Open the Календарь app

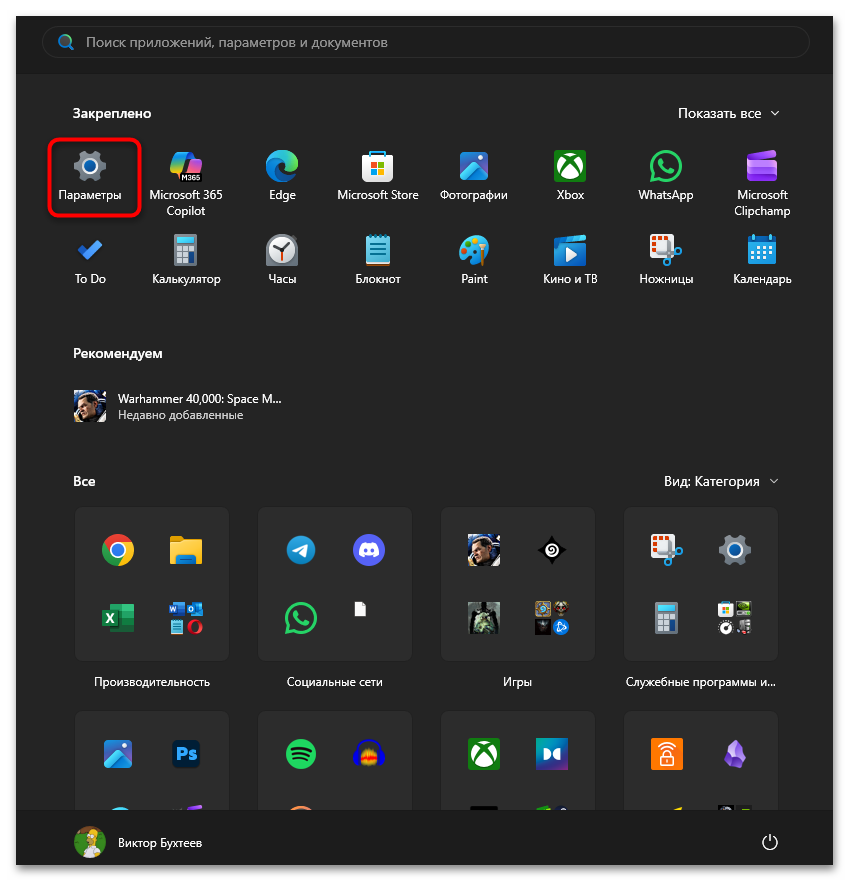[762, 259]
